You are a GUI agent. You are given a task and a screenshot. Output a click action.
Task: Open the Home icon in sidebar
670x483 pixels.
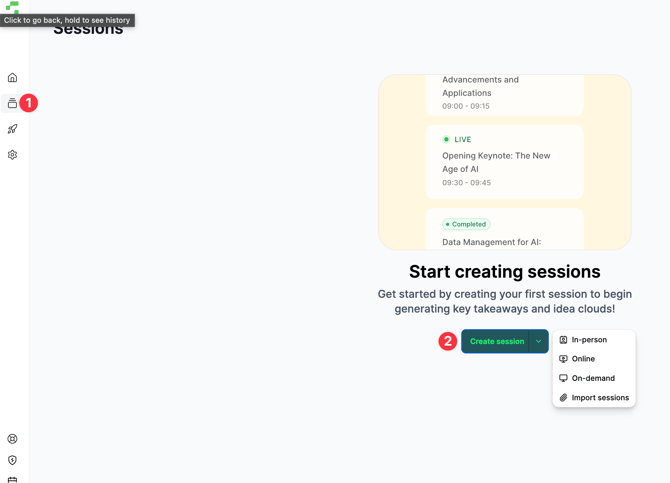point(12,78)
